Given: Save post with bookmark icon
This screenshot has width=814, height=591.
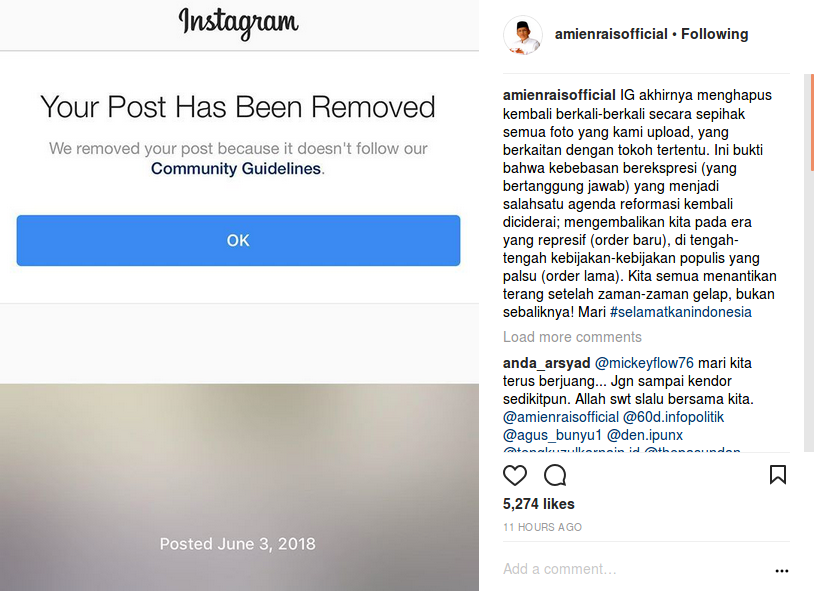Looking at the screenshot, I should click(777, 475).
